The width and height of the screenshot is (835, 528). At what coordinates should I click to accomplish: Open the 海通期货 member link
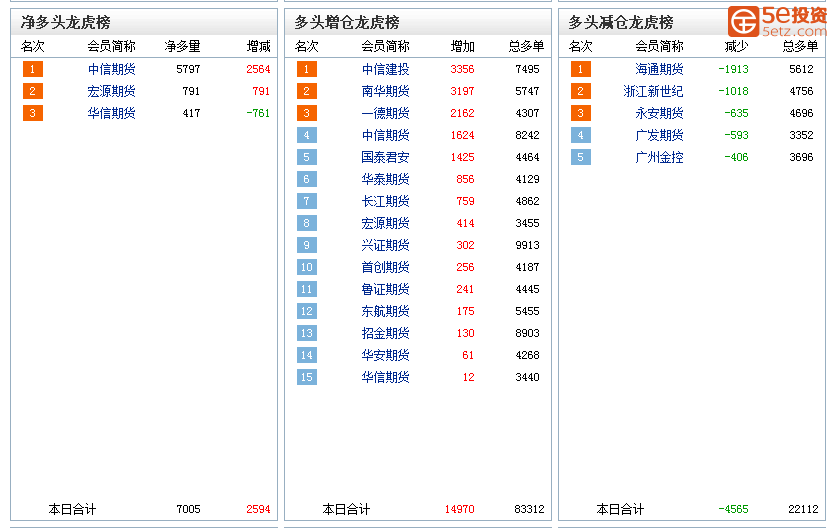coord(659,69)
